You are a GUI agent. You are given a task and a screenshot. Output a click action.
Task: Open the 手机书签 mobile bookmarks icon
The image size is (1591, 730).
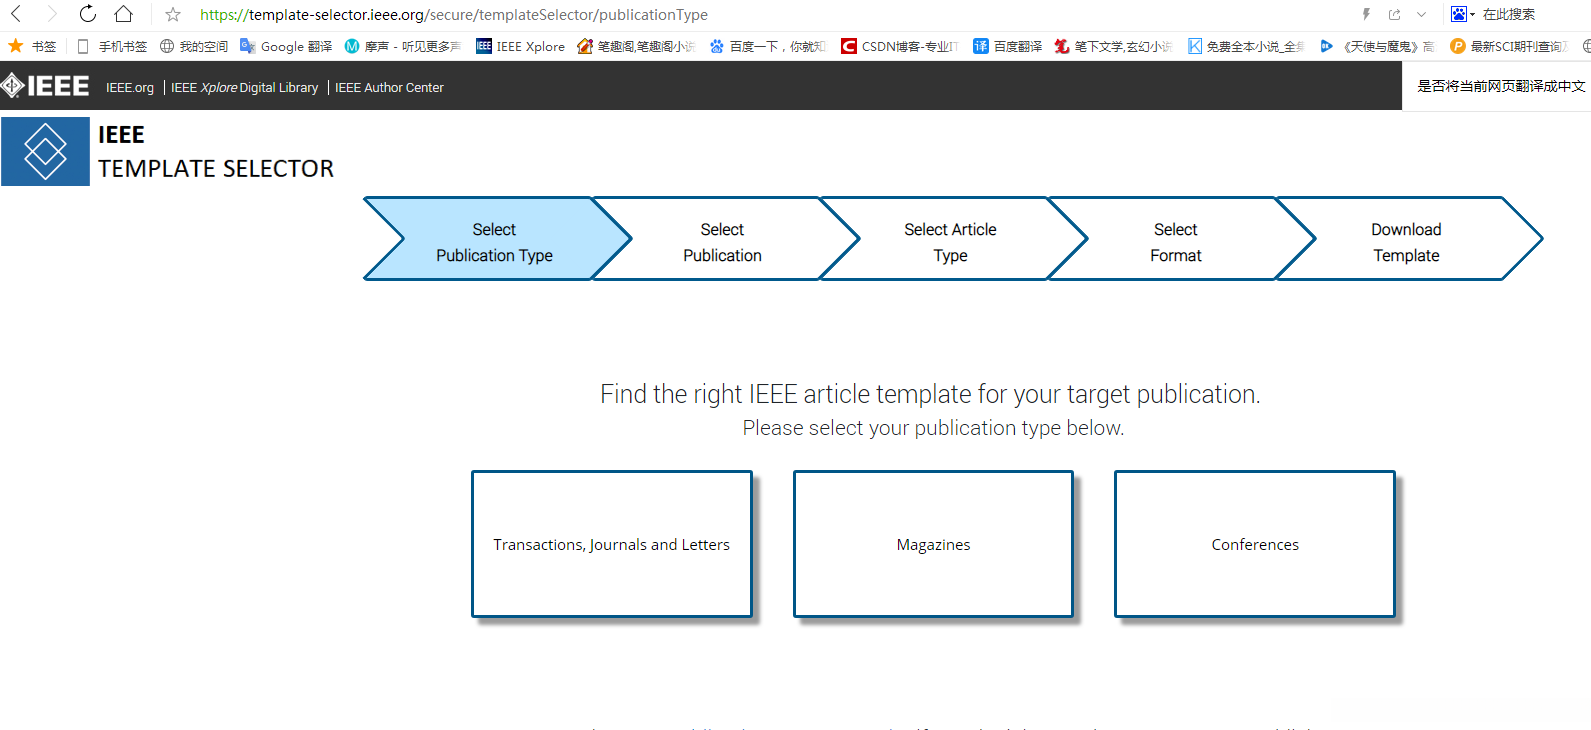[x=83, y=46]
